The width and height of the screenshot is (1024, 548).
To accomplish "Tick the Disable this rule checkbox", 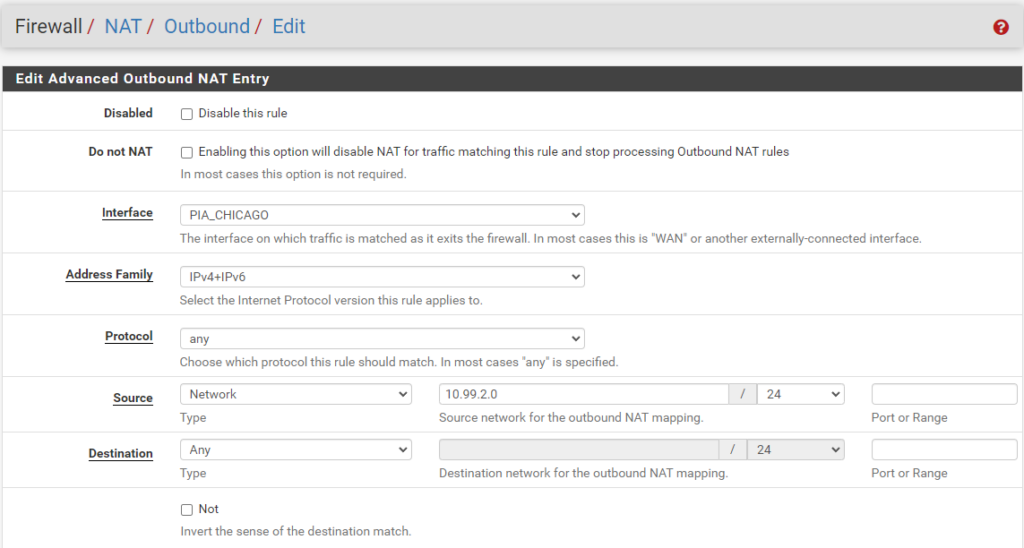I will point(187,114).
